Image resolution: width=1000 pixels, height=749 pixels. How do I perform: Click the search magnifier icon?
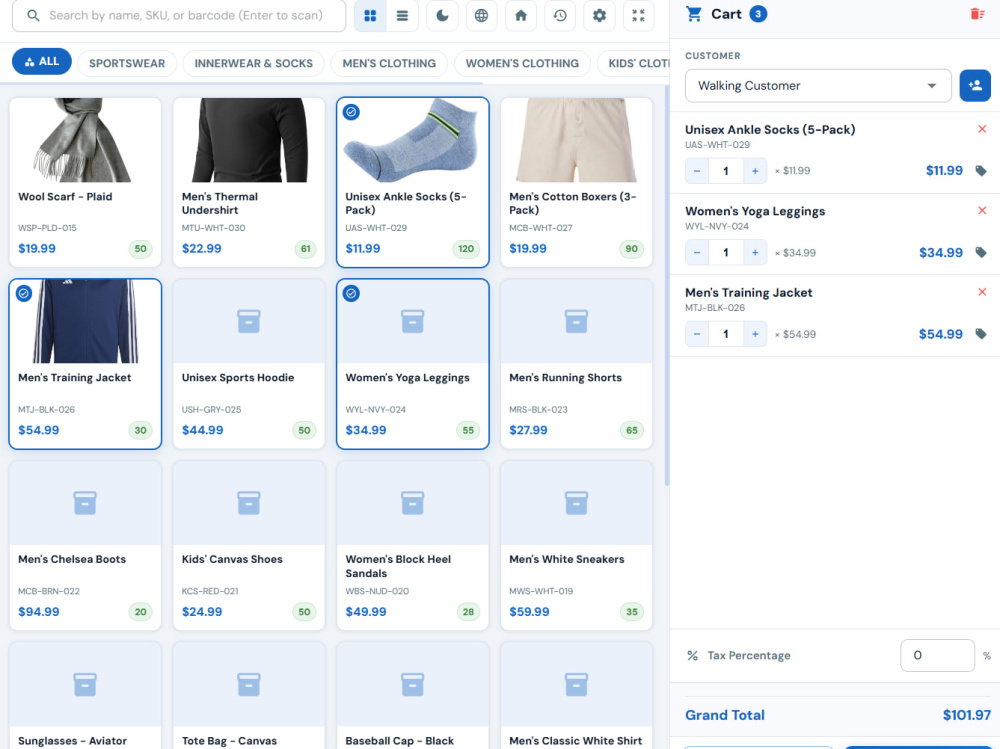[33, 15]
